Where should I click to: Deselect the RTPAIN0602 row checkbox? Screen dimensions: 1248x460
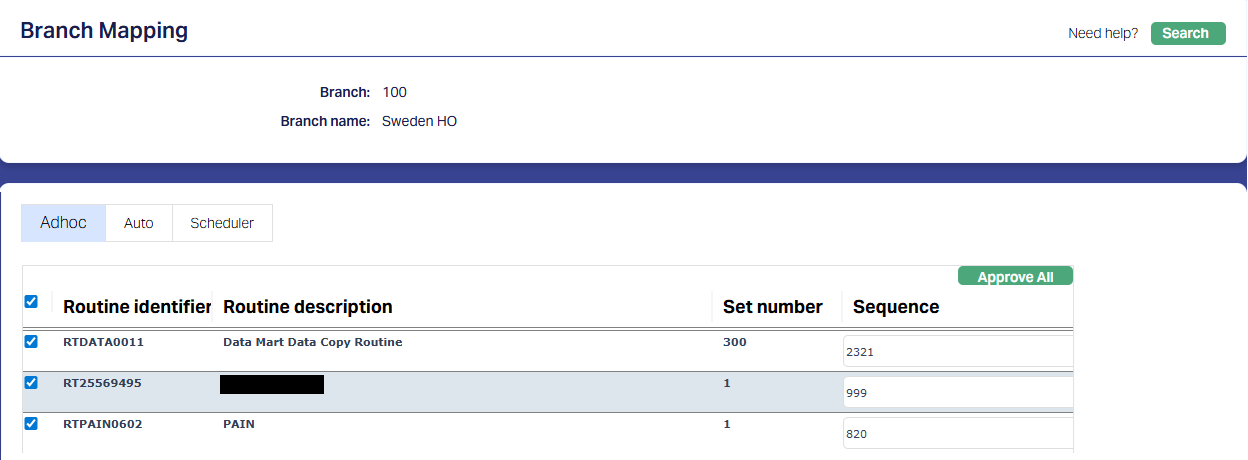[x=31, y=423]
